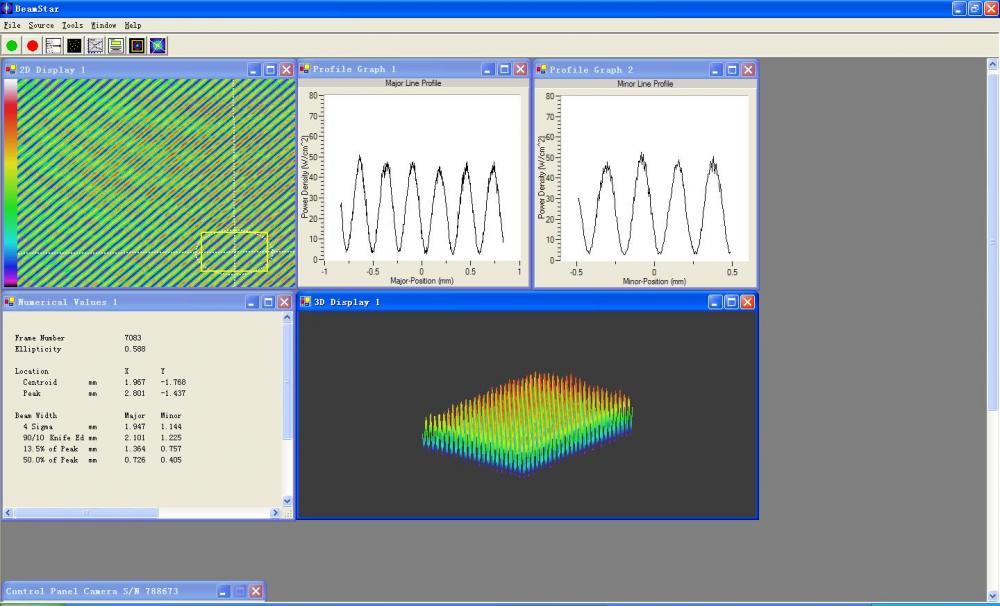
Task: Minimize the Control Panel Camera window
Action: coord(223,591)
